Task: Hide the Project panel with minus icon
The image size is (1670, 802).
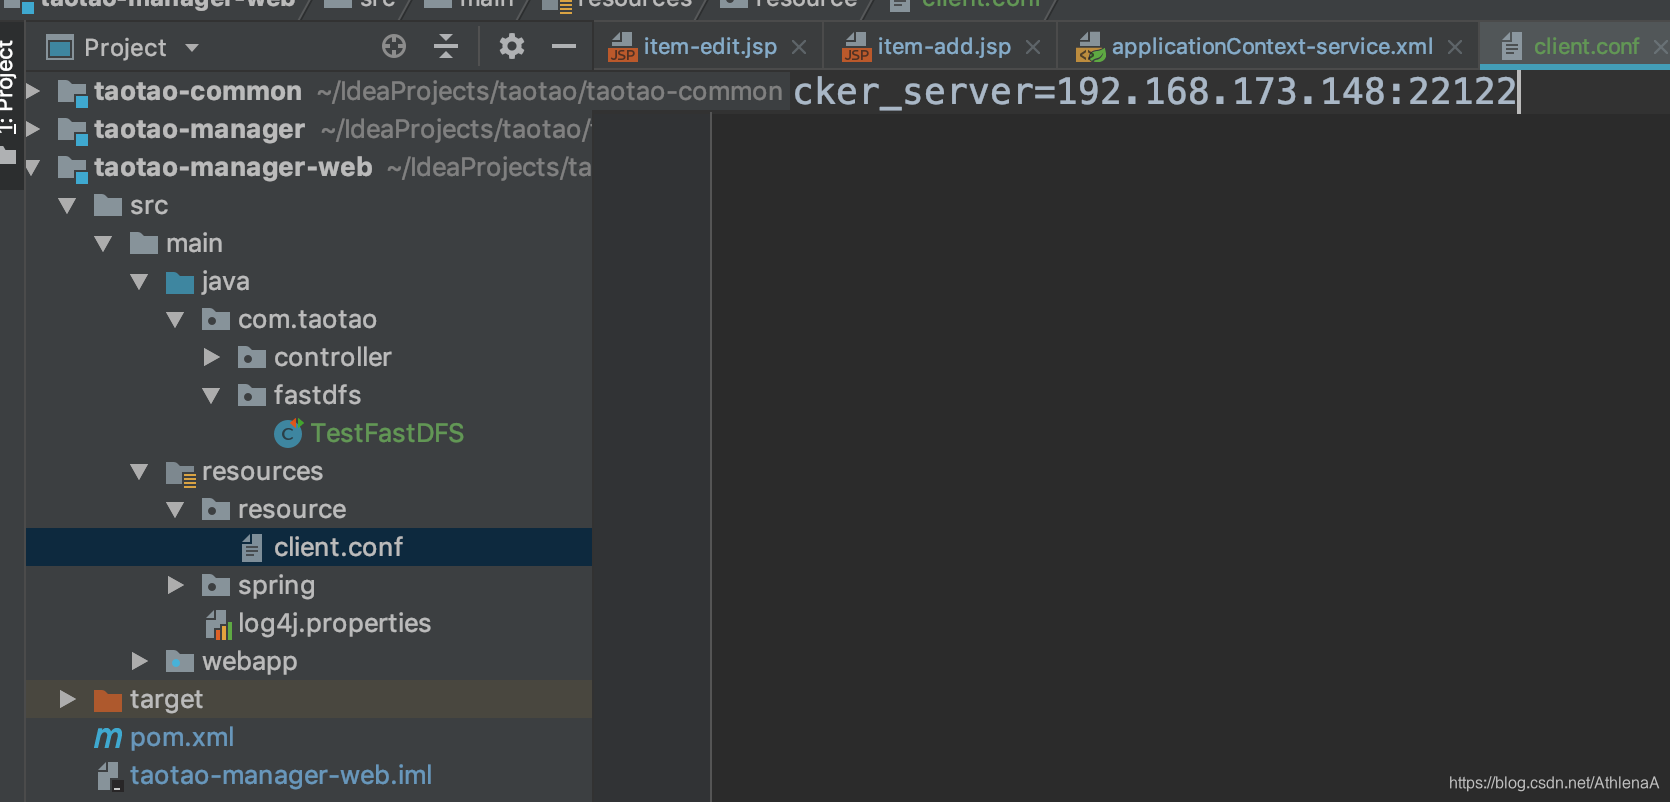Action: 564,46
